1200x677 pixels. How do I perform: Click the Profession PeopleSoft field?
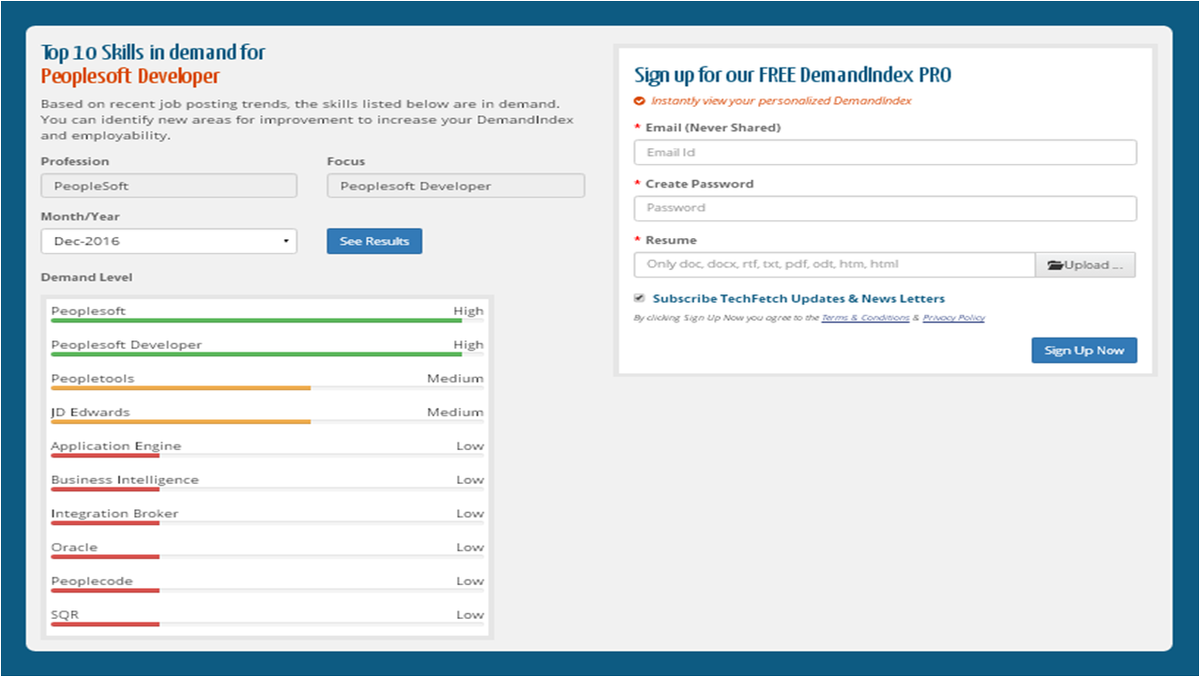pos(169,186)
